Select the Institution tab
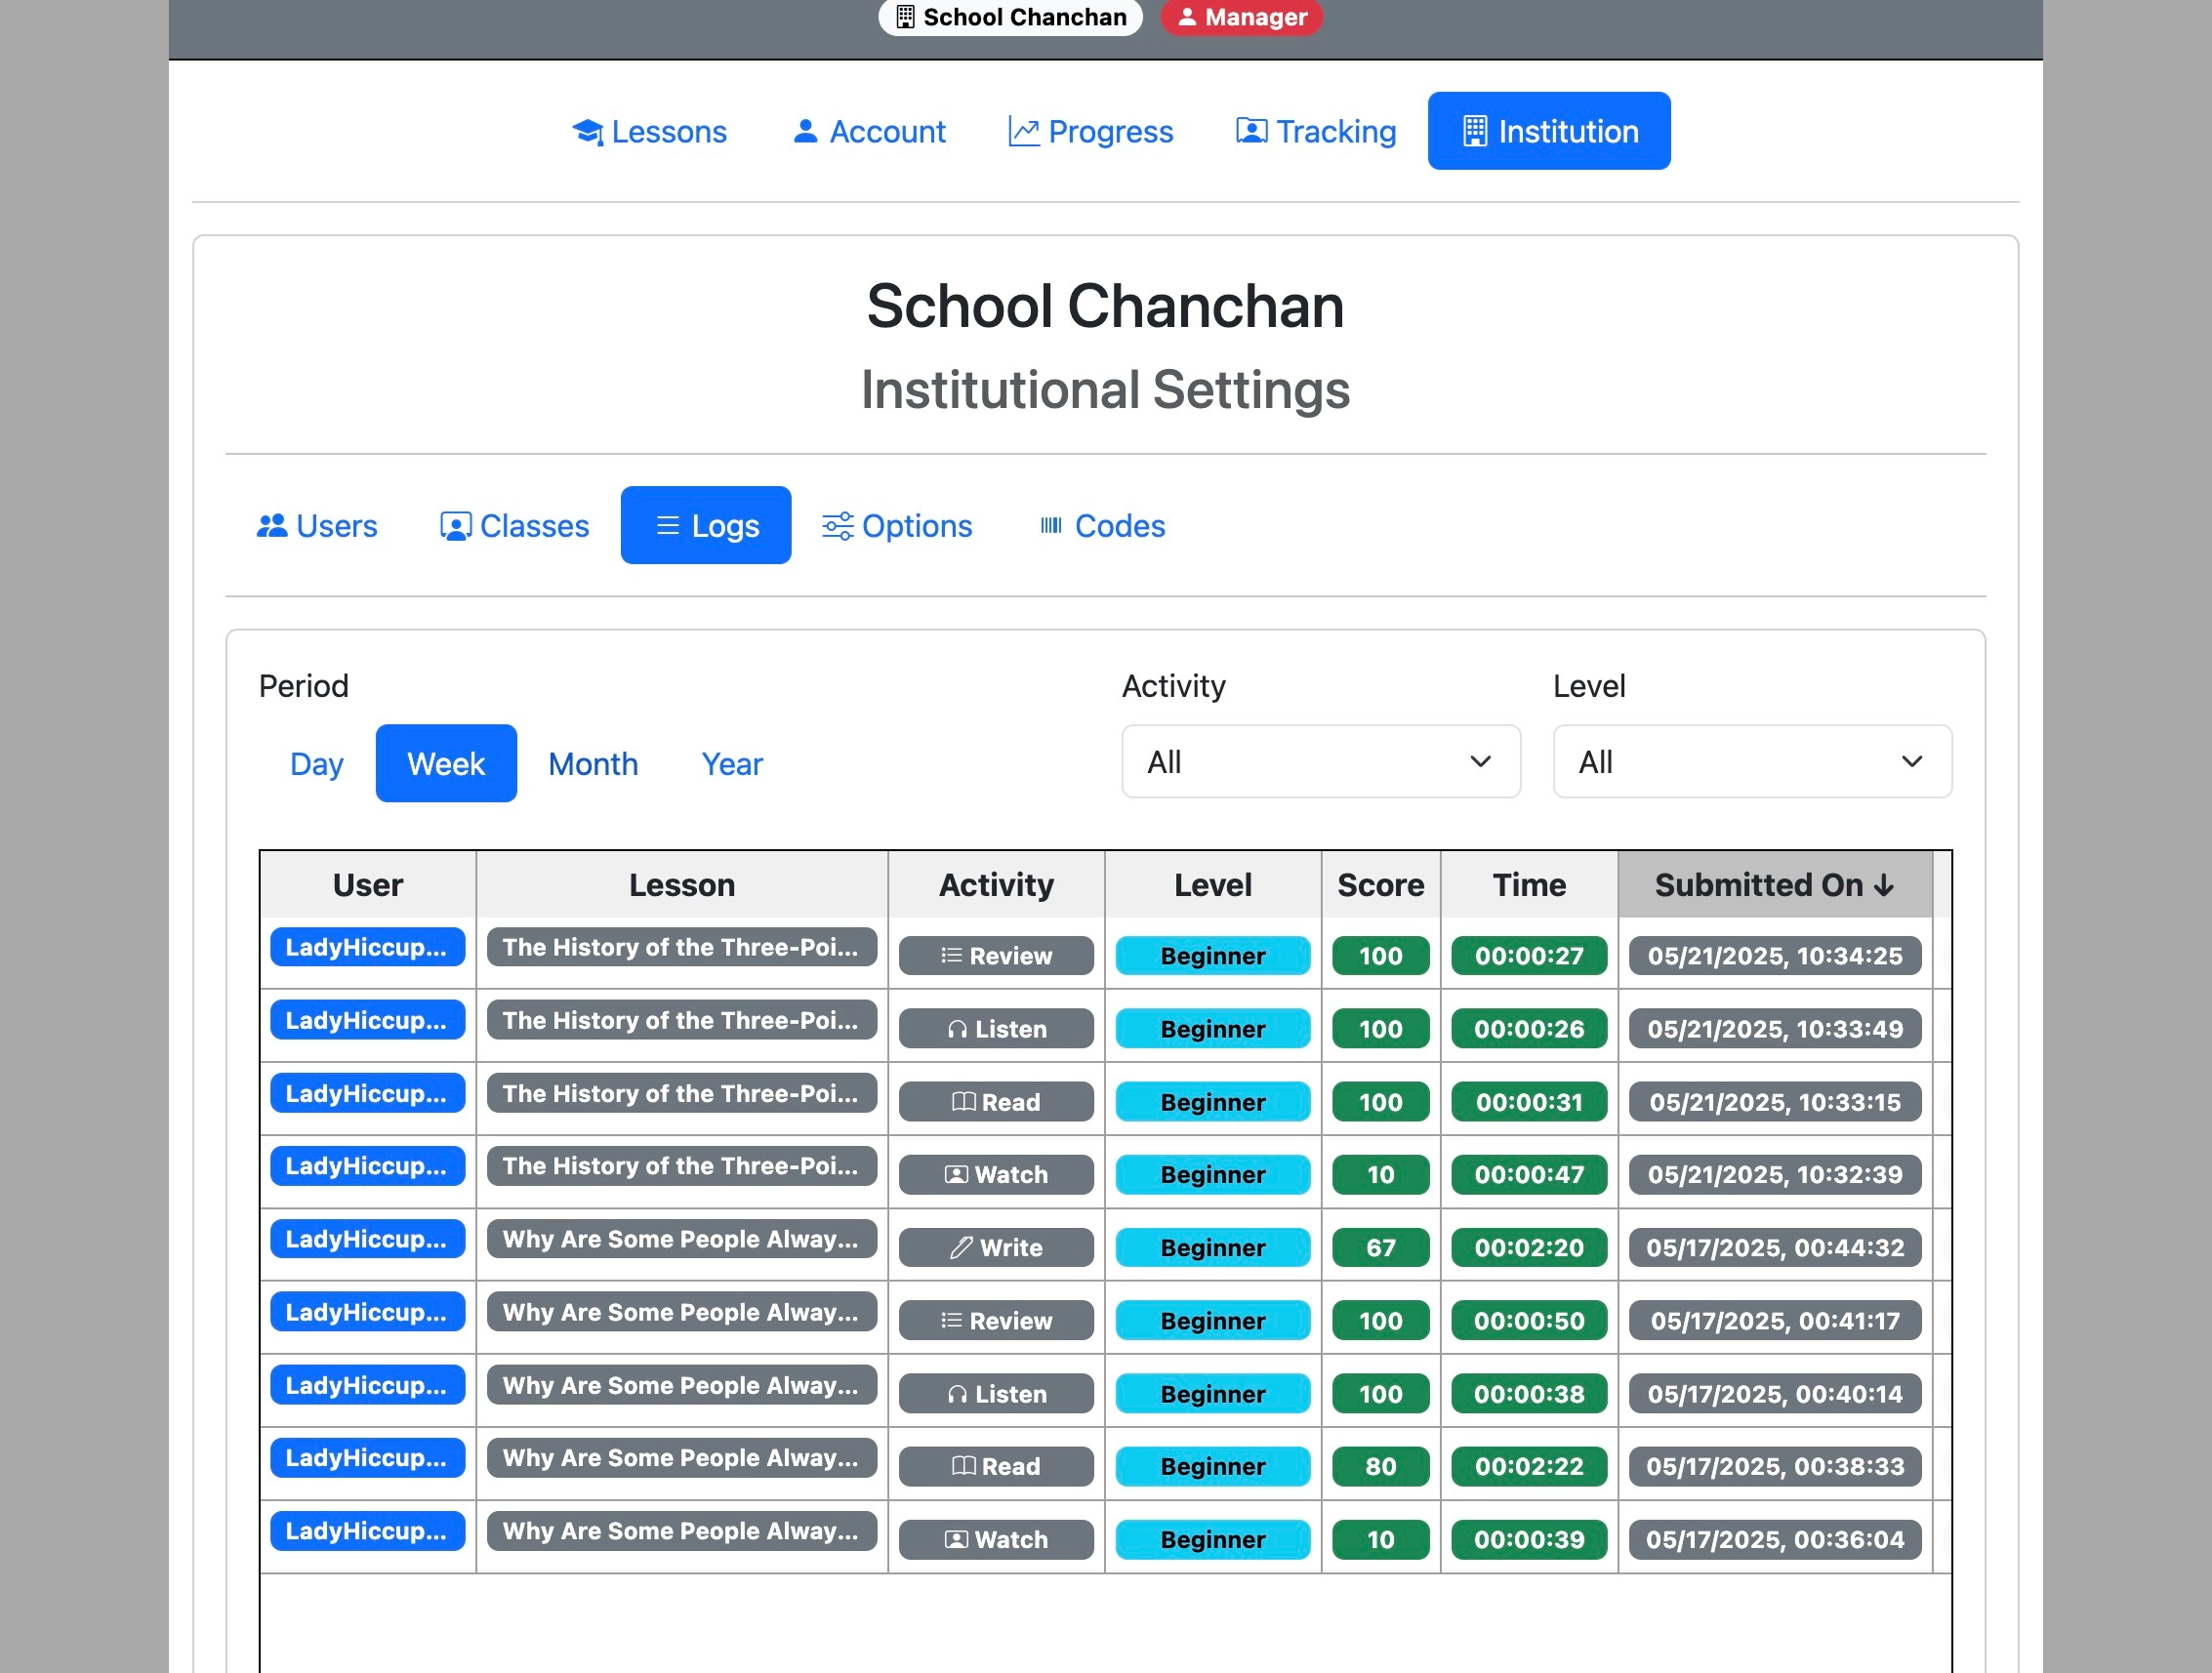This screenshot has width=2212, height=1673. tap(1549, 131)
